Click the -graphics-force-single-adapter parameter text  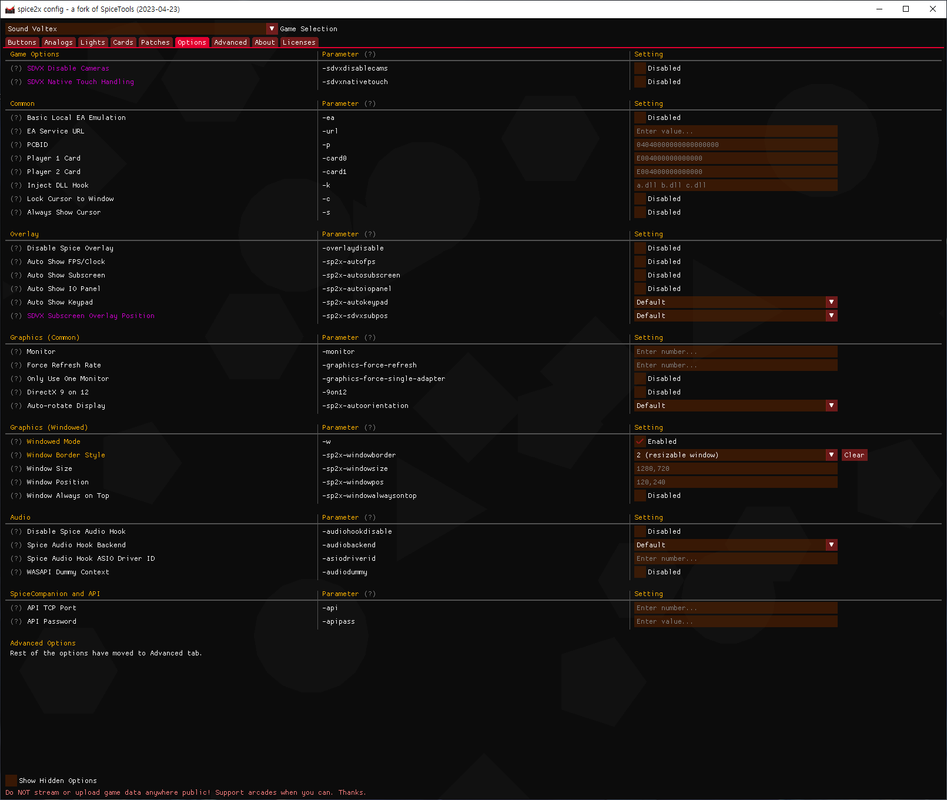(x=384, y=379)
